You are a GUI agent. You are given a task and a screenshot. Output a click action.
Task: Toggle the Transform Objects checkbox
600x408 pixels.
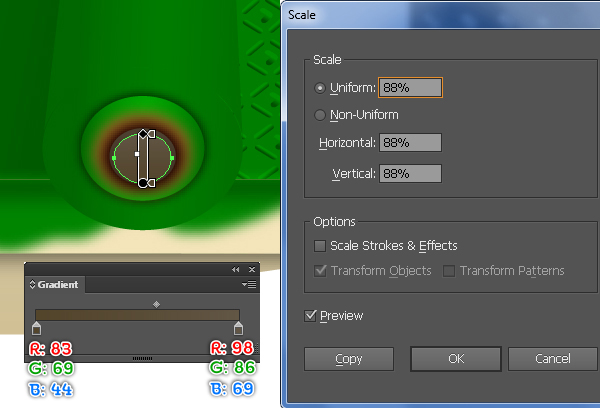320,271
